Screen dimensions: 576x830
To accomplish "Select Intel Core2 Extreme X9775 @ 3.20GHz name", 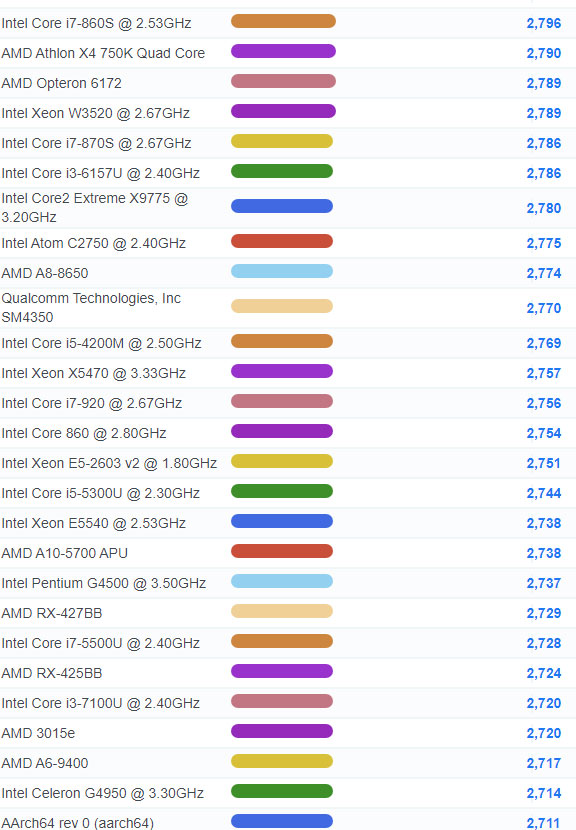I will point(95,208).
